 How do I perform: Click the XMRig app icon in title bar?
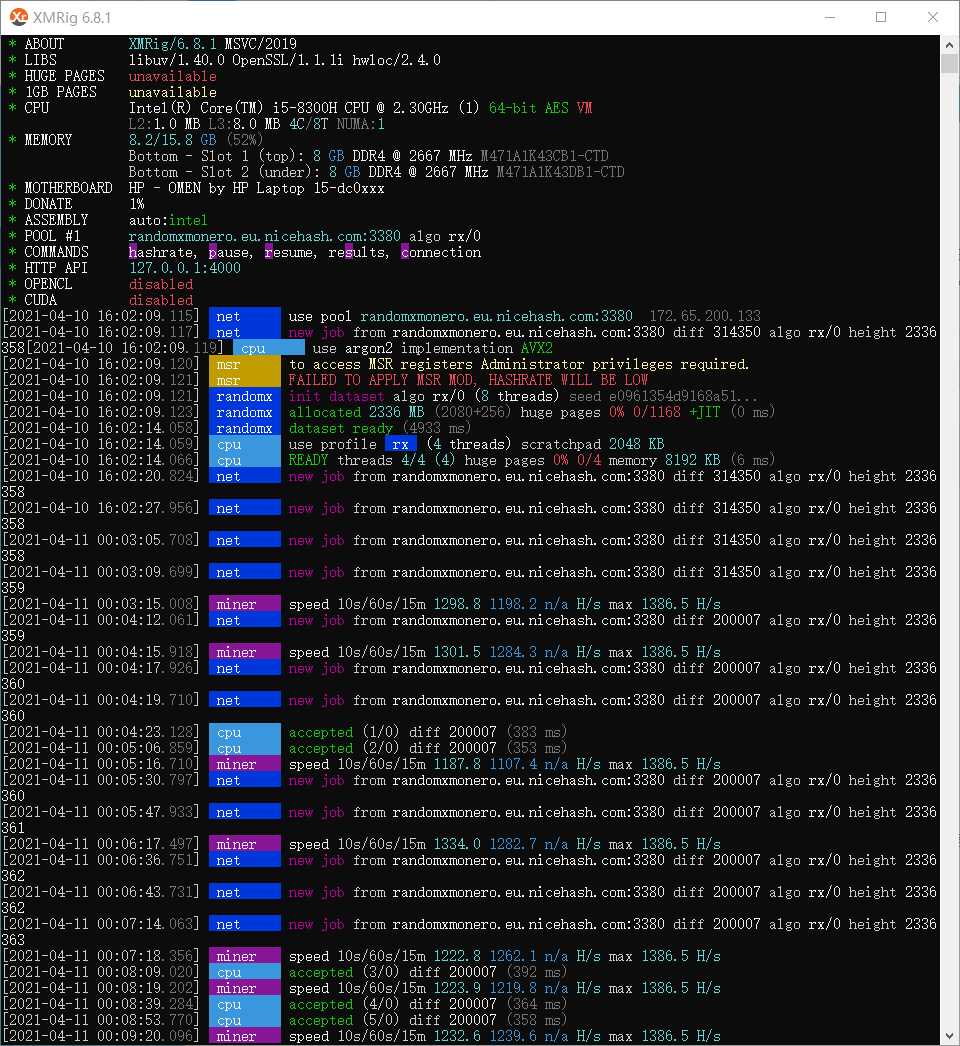[18, 17]
